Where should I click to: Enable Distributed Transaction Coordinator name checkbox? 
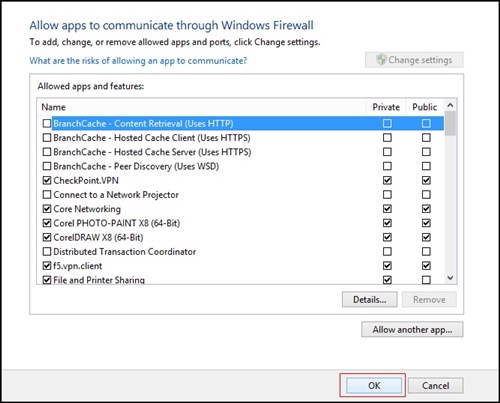[x=47, y=251]
